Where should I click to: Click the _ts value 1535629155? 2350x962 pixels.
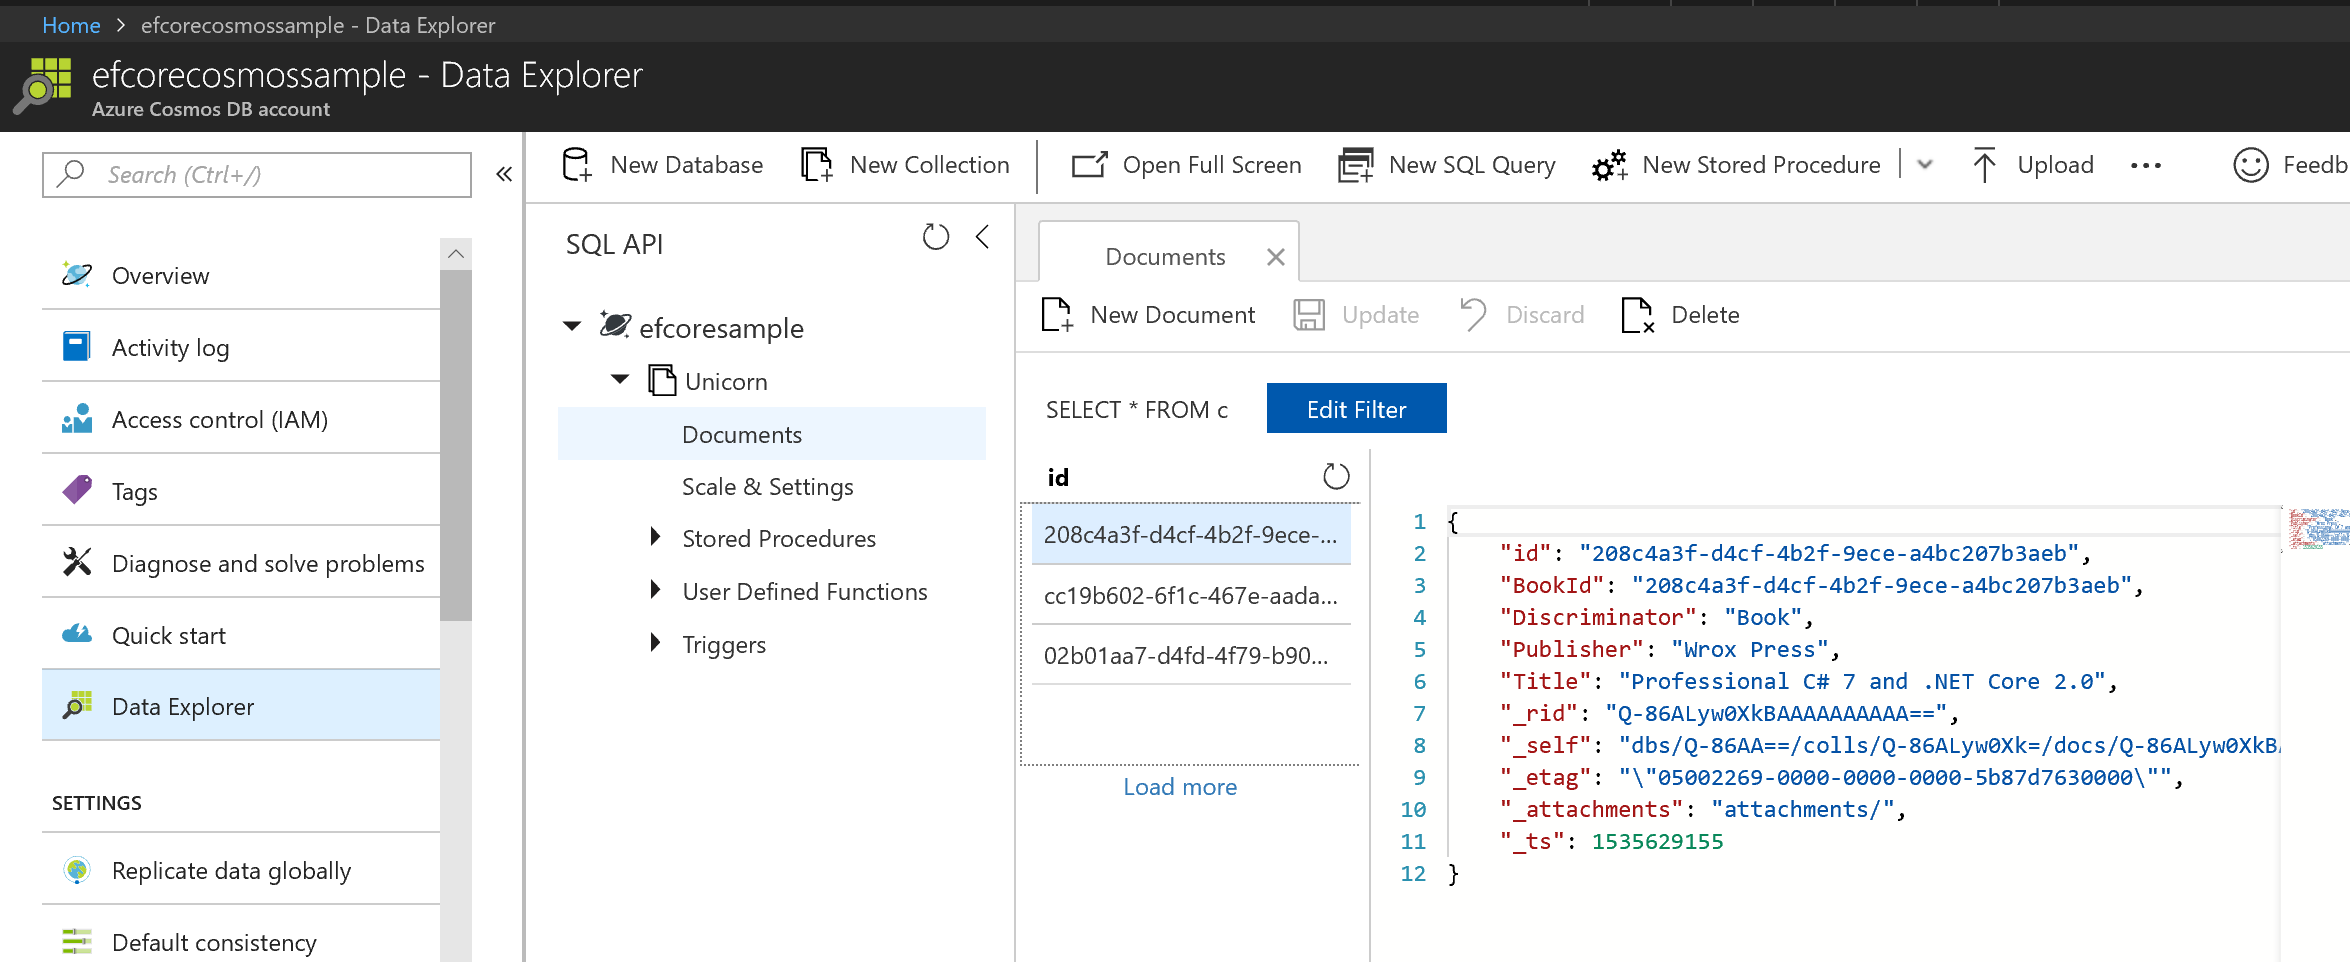click(1657, 841)
